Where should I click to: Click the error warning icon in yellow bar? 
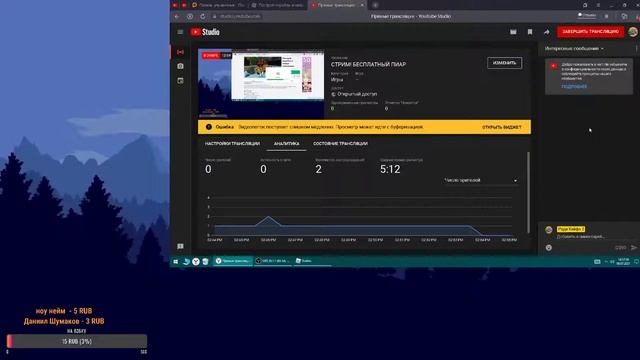tap(209, 127)
